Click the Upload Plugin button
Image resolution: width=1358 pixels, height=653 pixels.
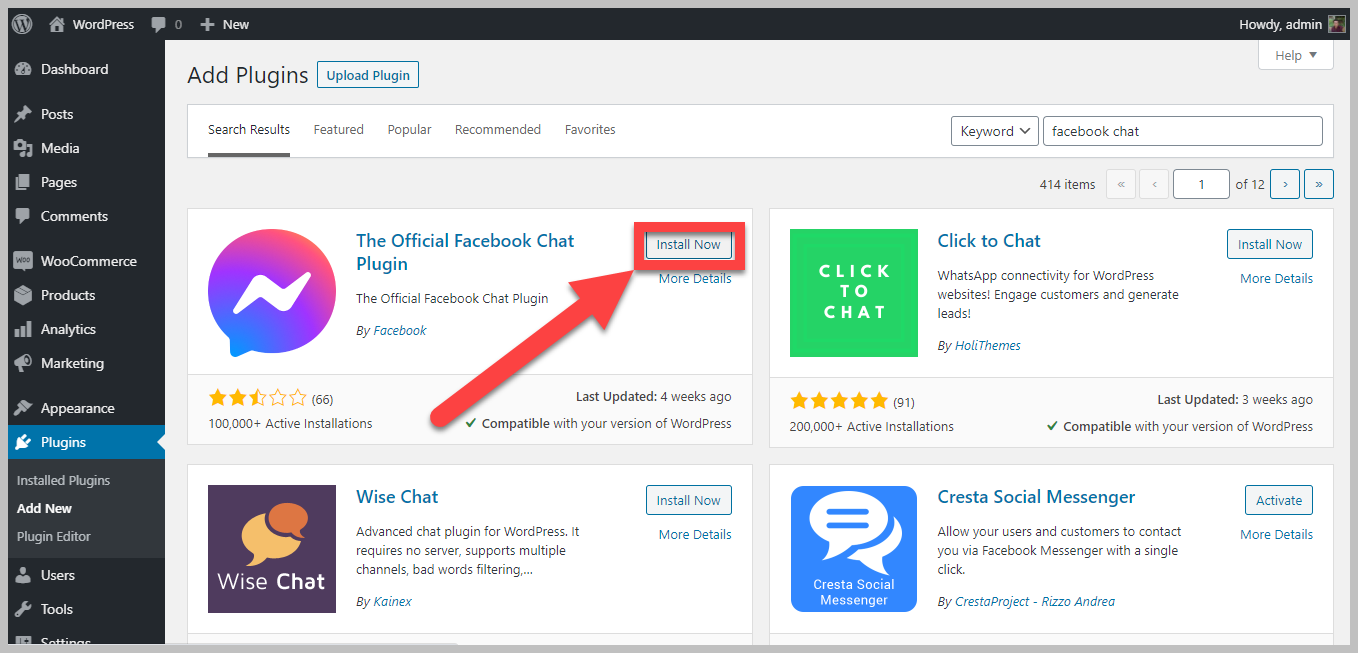click(x=368, y=75)
